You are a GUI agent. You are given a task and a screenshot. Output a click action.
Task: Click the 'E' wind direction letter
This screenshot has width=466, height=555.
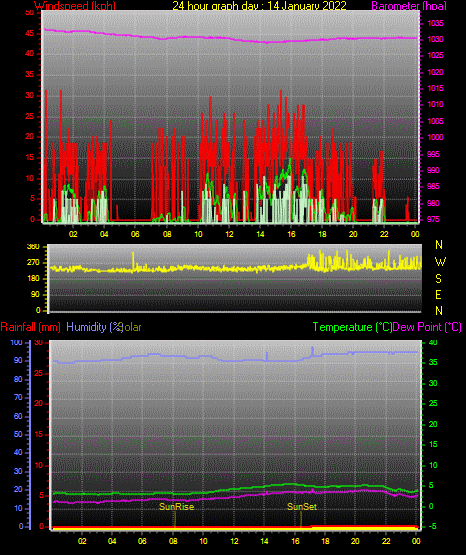pyautogui.click(x=438, y=295)
